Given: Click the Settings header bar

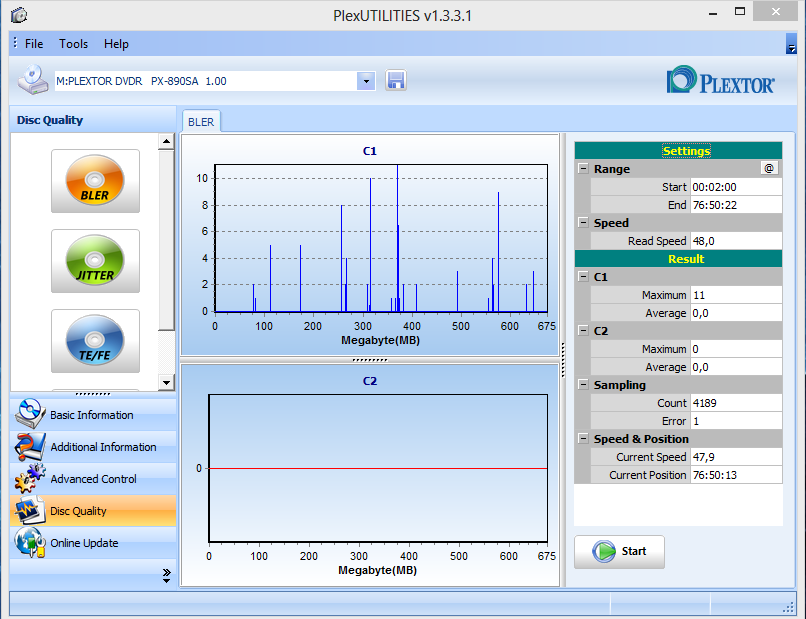Looking at the screenshot, I should click(679, 151).
